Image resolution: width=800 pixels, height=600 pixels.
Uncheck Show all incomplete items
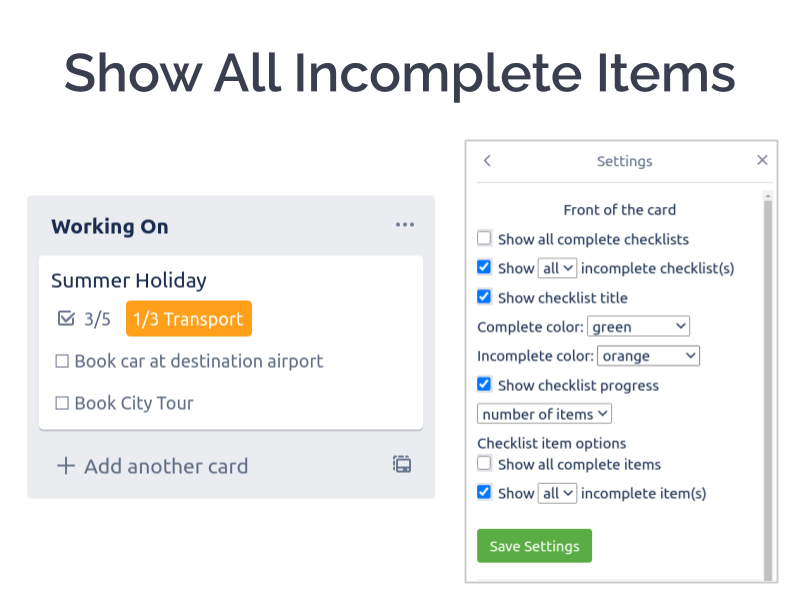pyautogui.click(x=484, y=492)
